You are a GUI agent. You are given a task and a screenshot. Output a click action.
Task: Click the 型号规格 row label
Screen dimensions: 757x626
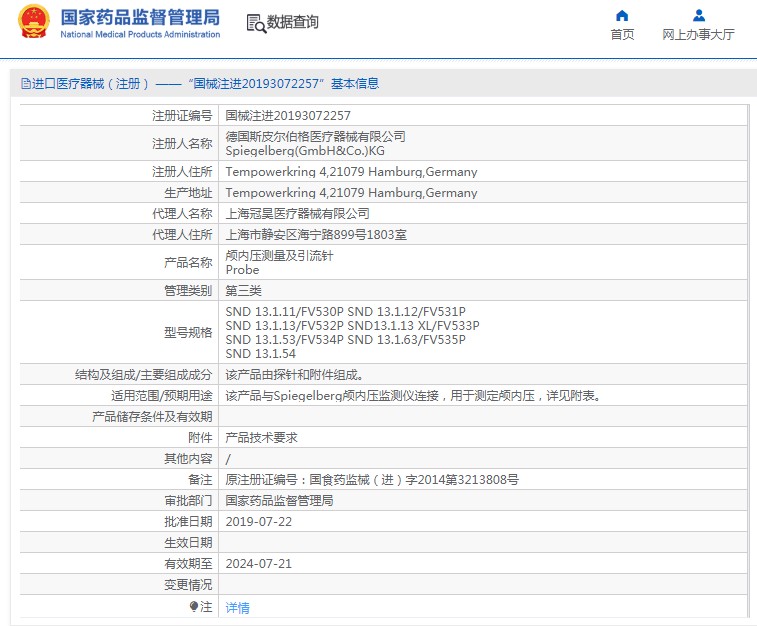[188, 333]
